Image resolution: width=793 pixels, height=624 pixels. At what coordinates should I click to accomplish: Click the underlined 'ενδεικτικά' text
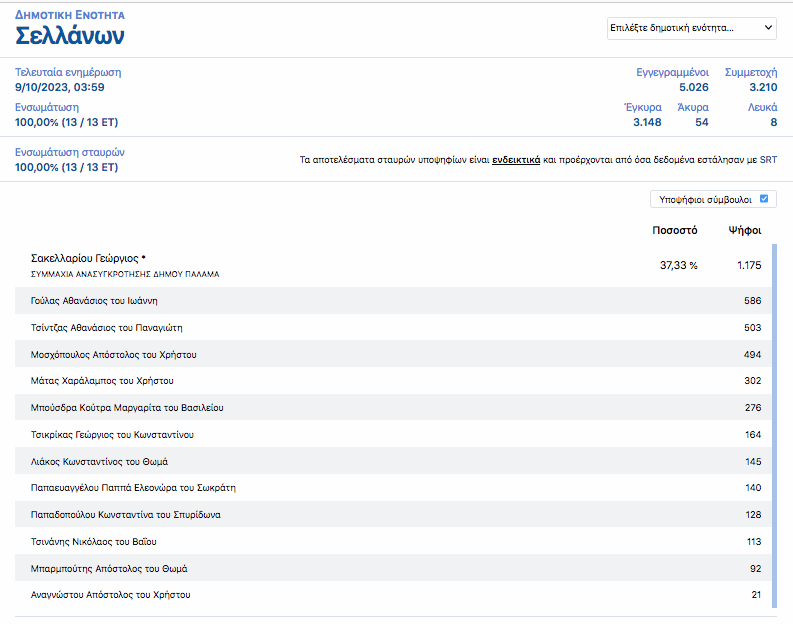tap(516, 159)
